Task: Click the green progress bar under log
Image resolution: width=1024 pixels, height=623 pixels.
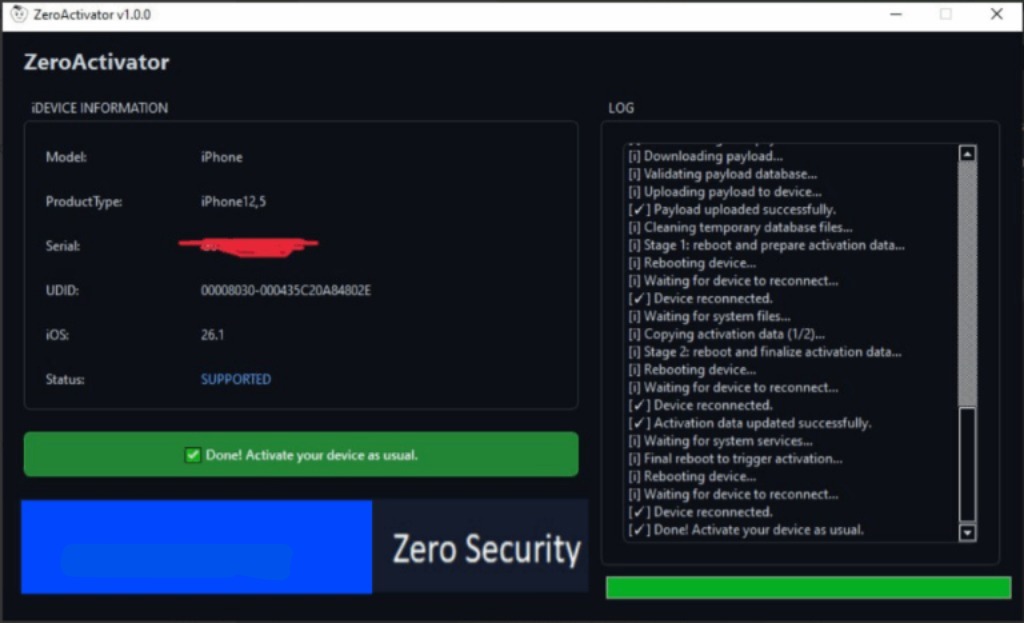Action: tap(808, 588)
